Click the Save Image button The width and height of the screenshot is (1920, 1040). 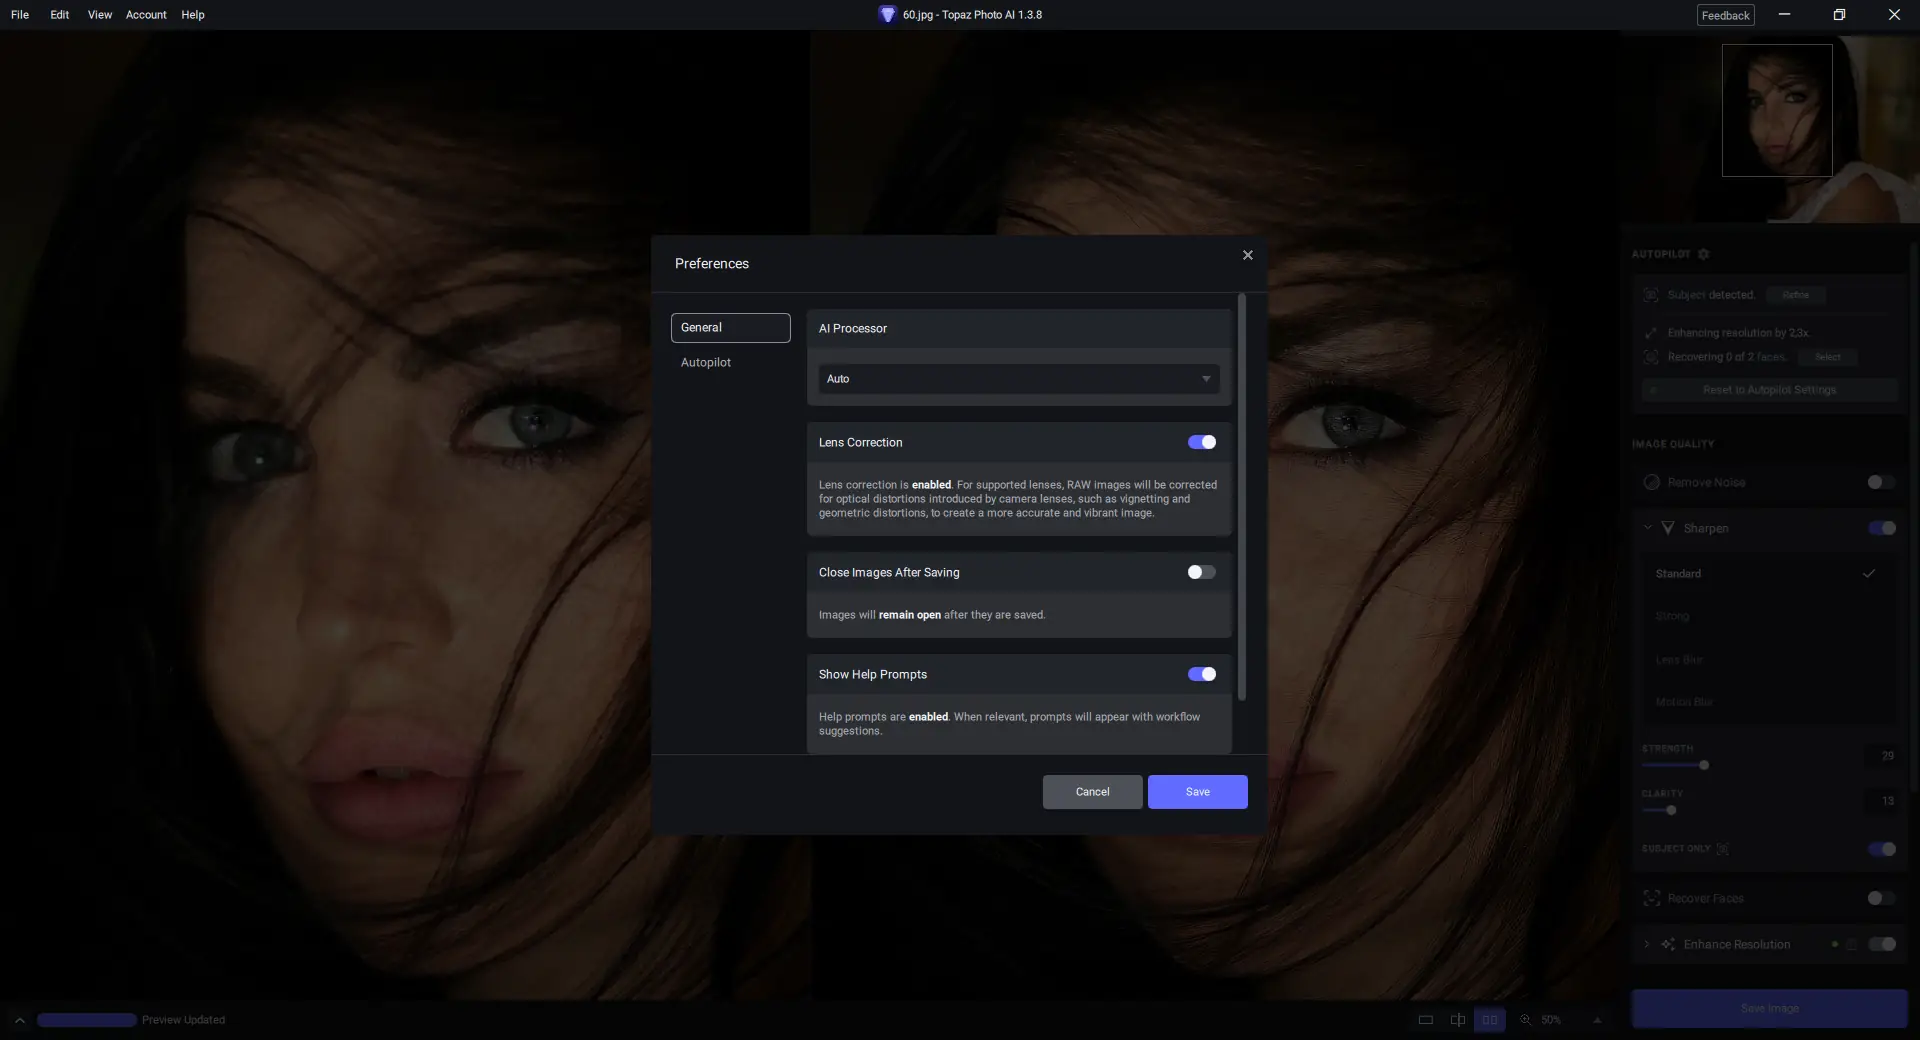(1769, 1009)
